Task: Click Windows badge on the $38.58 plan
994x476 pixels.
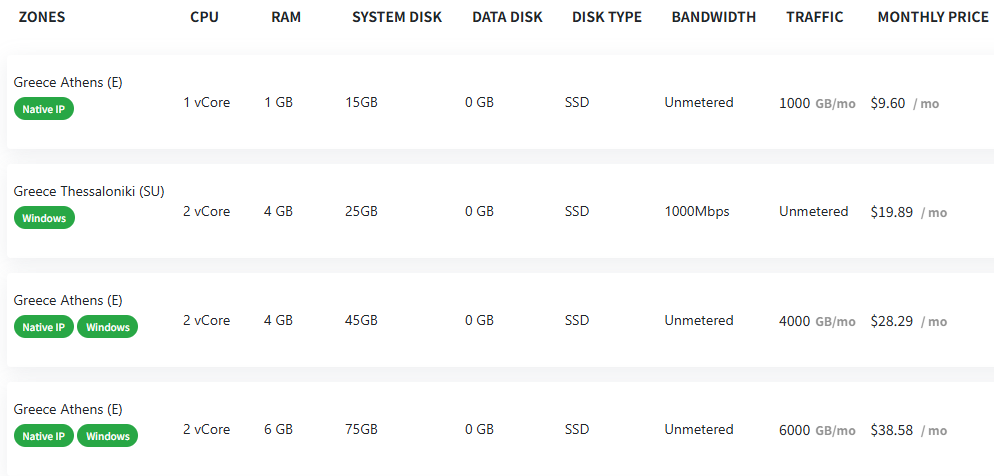Action: click(x=108, y=436)
